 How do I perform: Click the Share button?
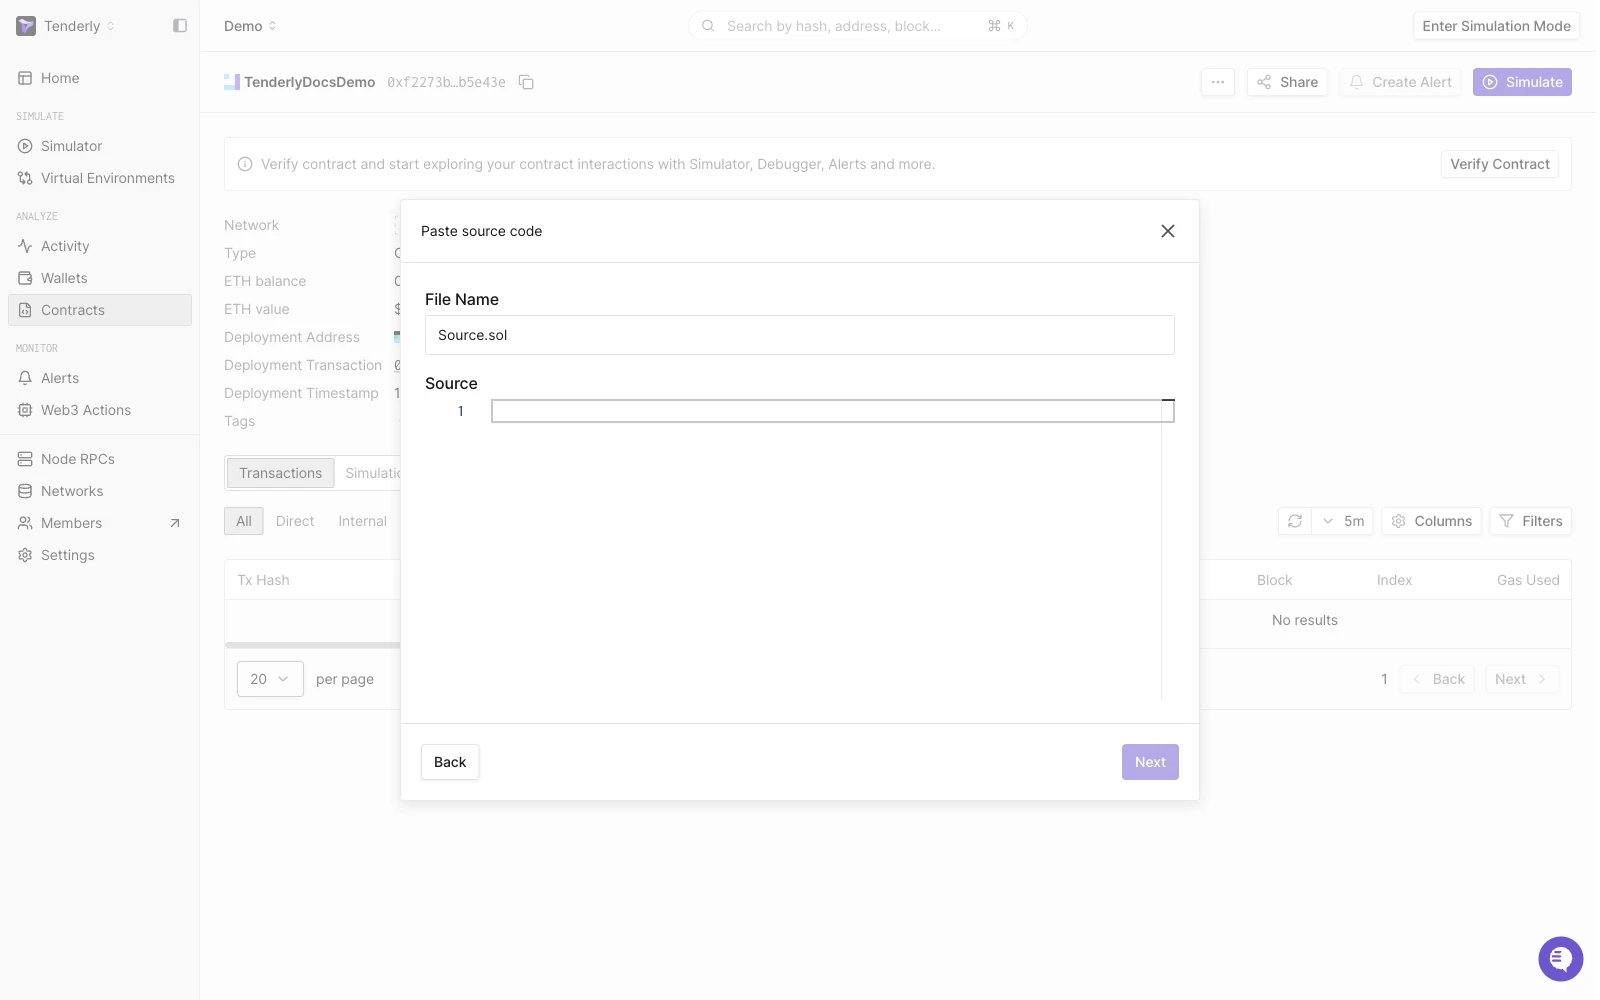click(x=1287, y=82)
